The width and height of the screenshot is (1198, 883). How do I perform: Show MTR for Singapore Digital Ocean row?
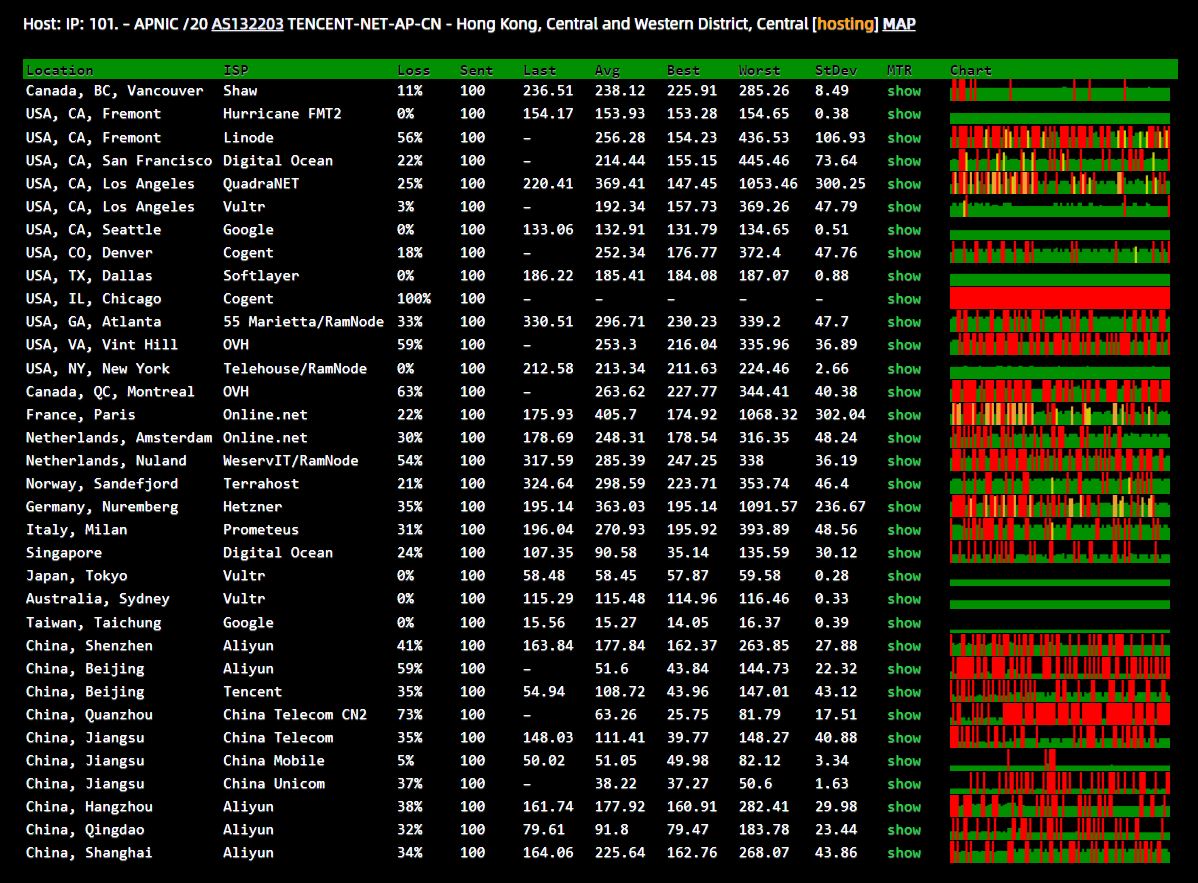(x=904, y=552)
